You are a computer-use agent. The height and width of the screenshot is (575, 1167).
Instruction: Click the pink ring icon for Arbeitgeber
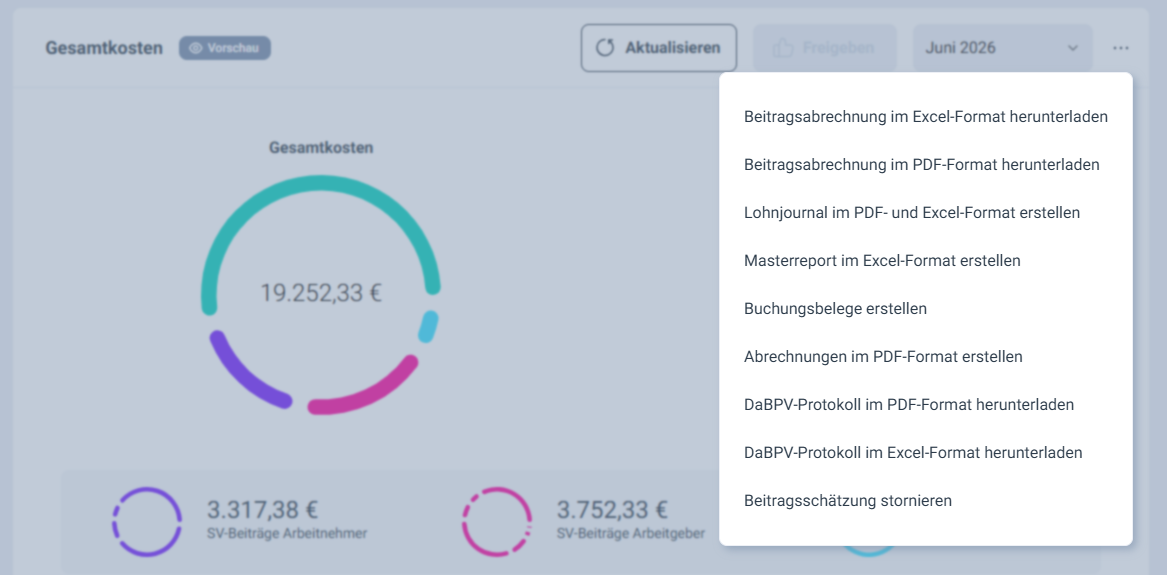[497, 521]
